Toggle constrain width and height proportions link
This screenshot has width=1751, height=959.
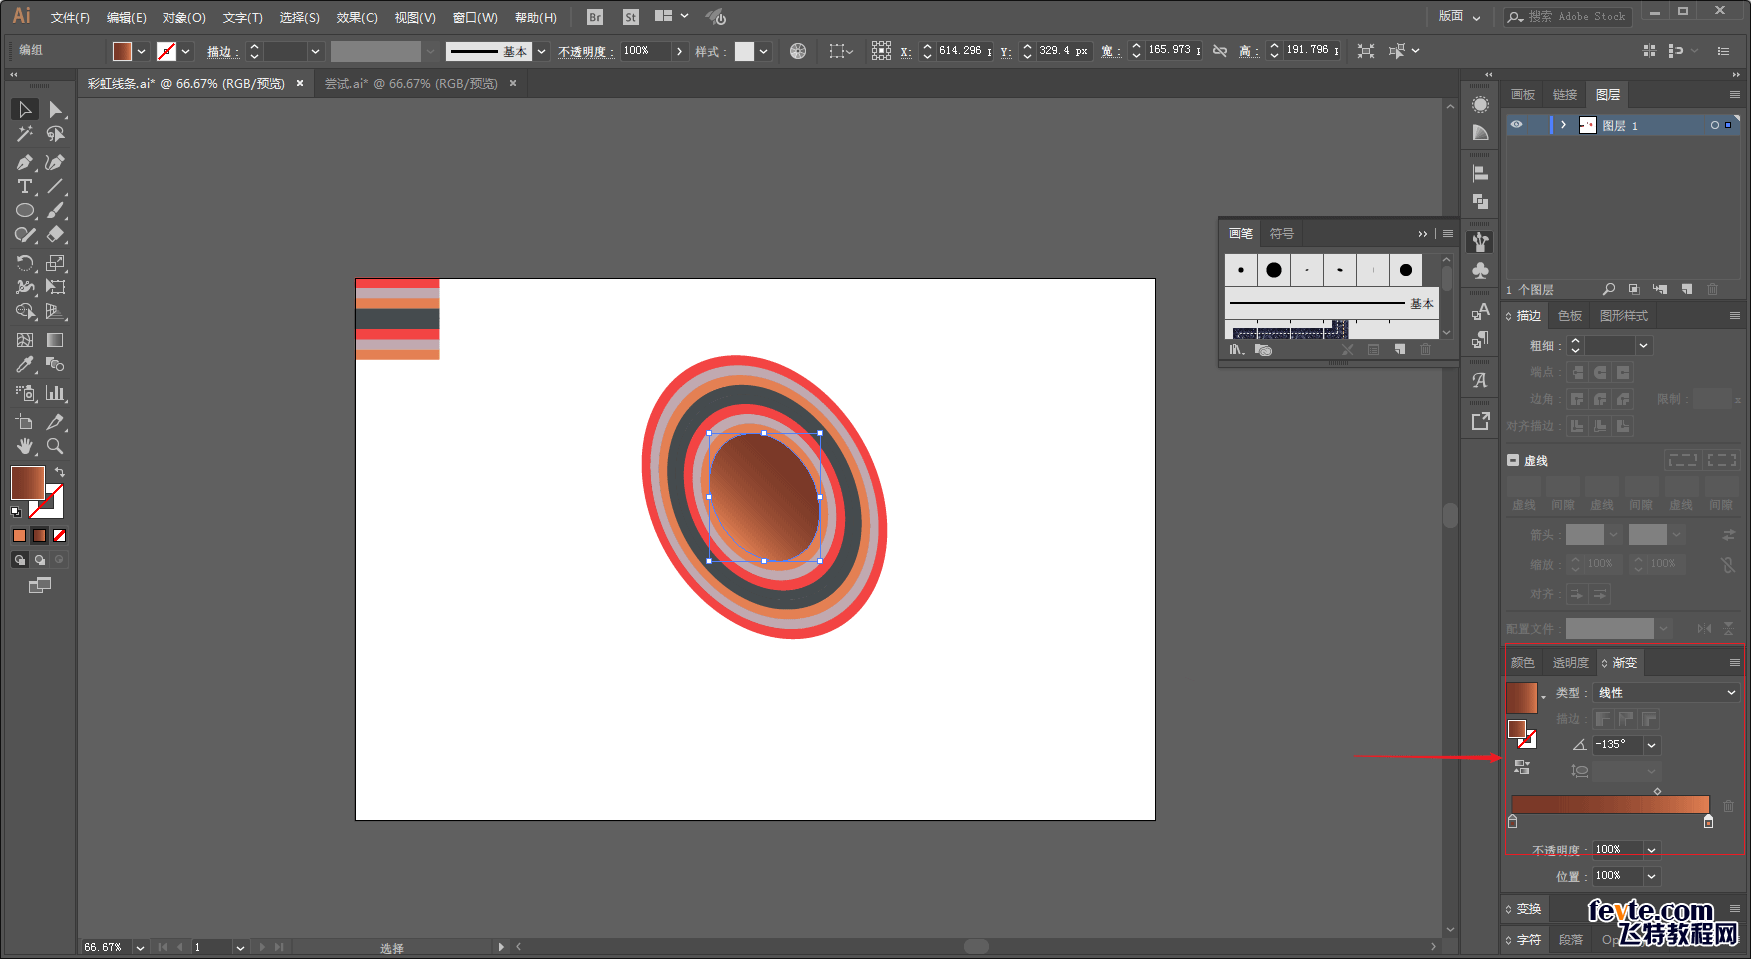1220,51
